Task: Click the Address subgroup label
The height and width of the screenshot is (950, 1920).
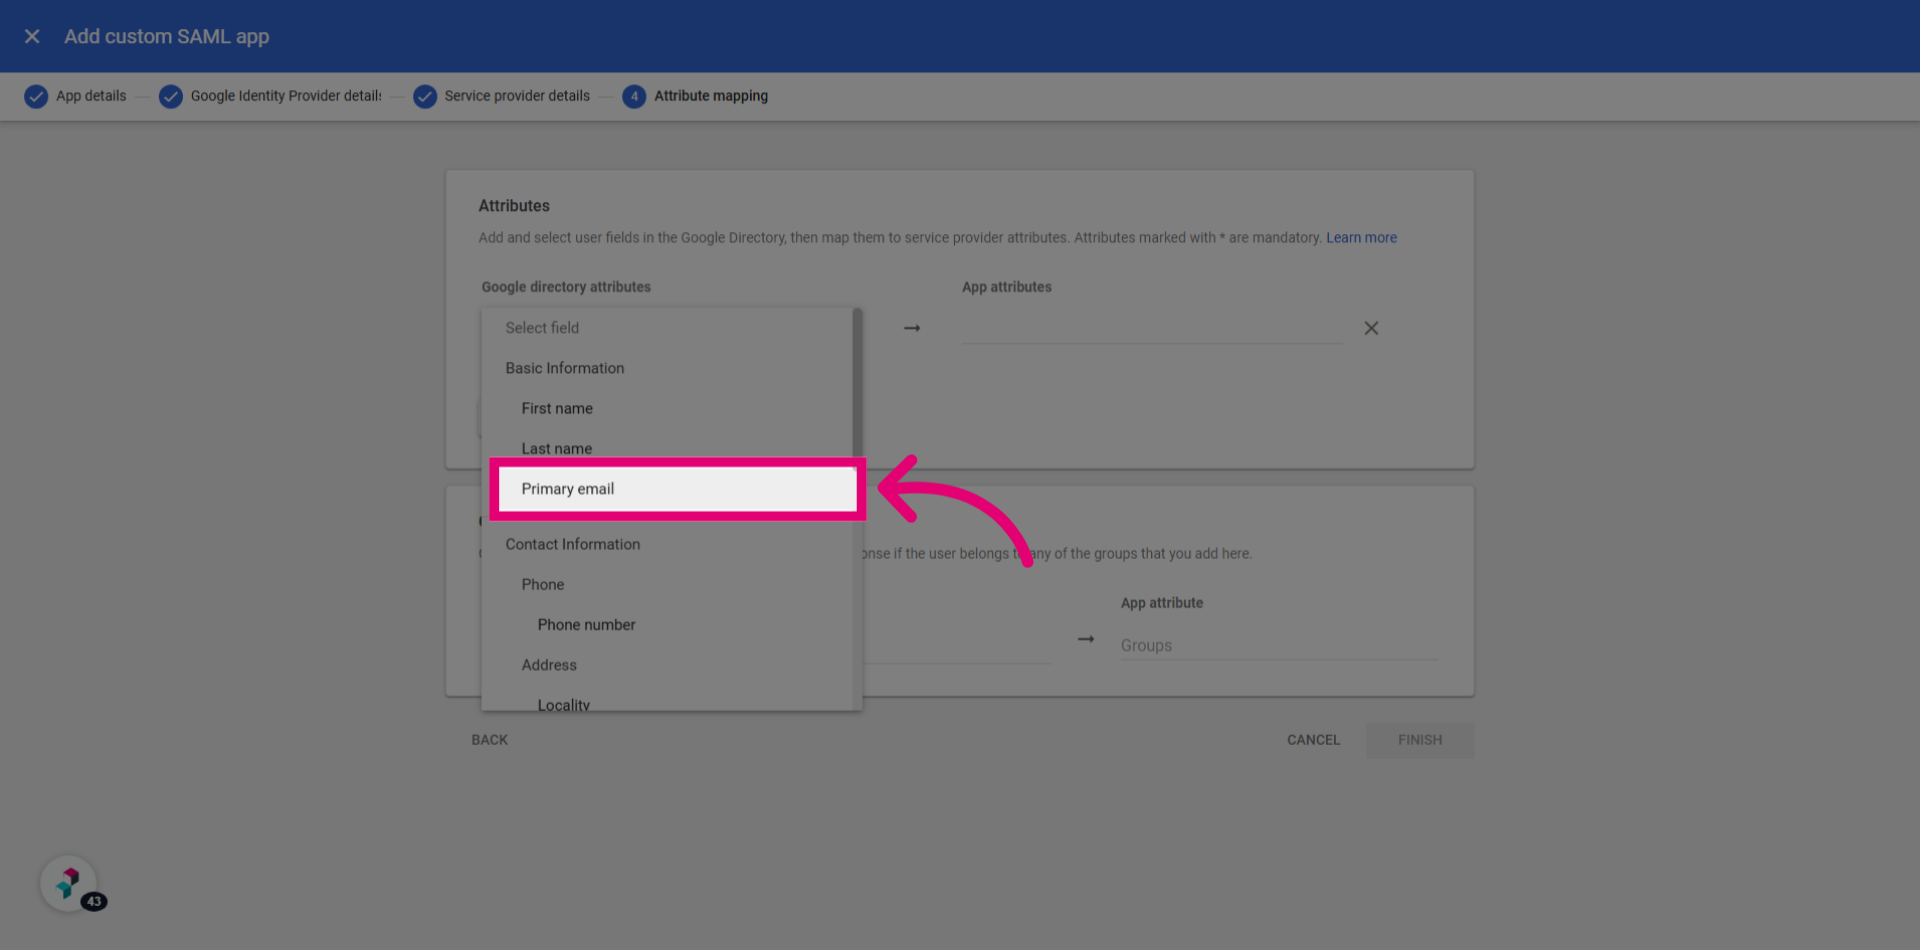Action: 549,665
